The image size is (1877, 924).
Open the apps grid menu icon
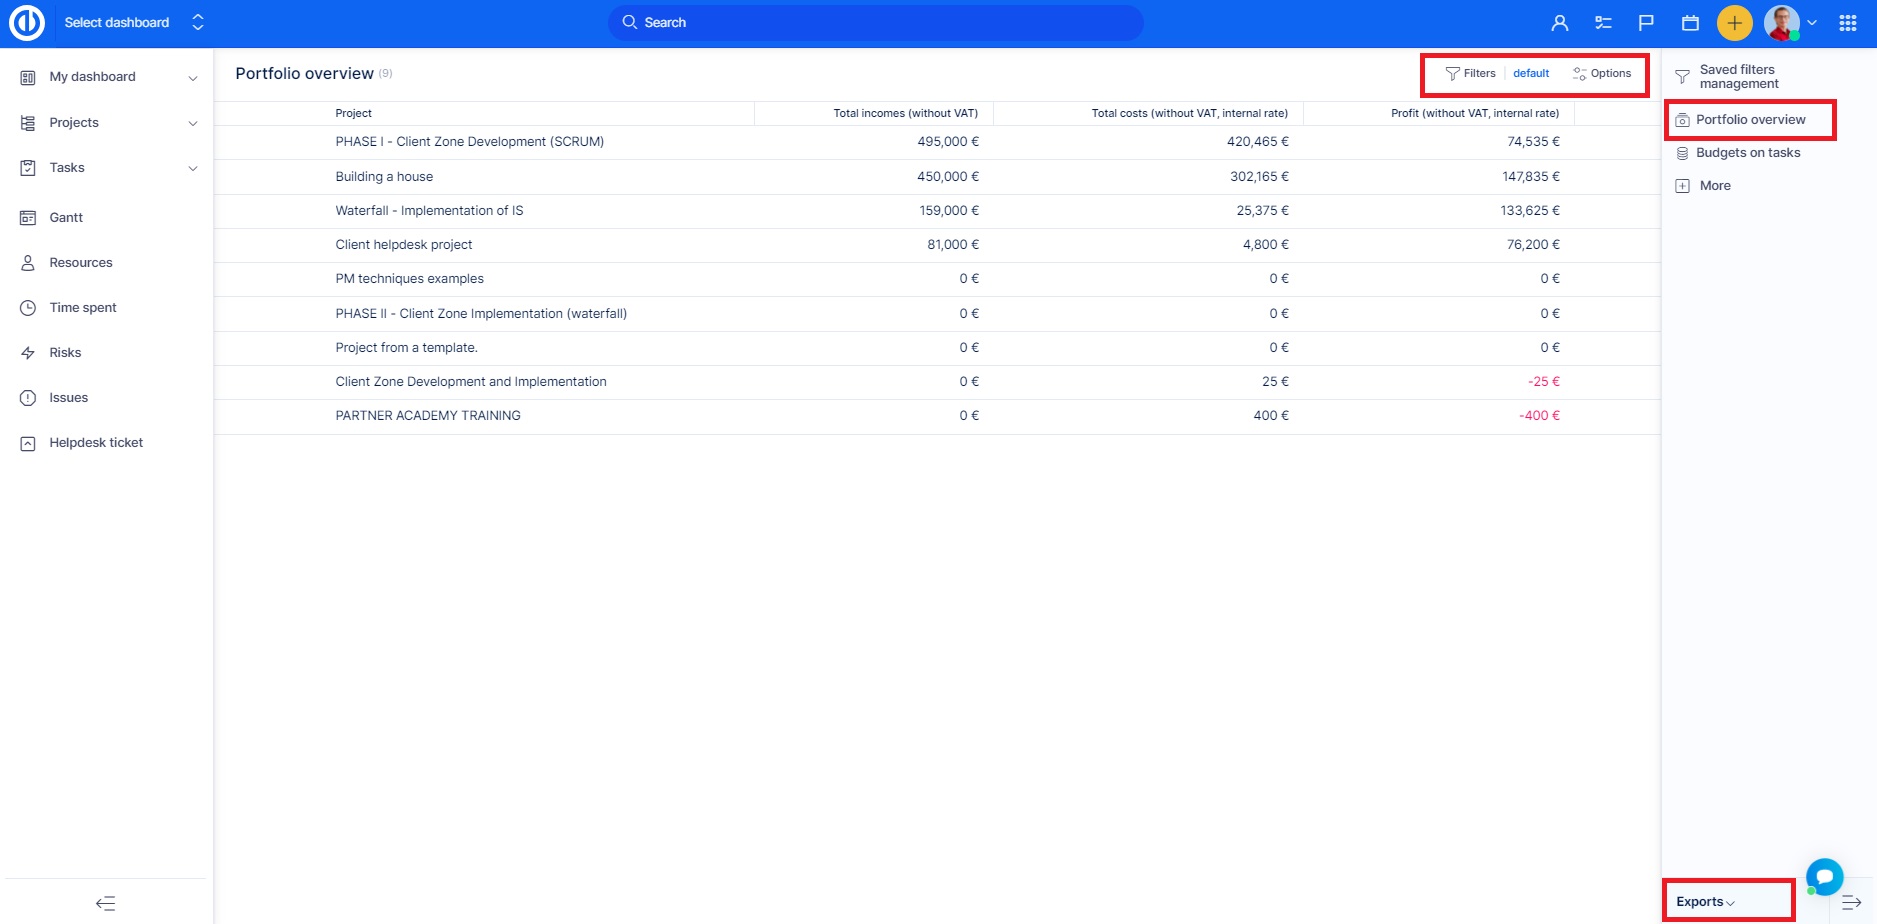(1848, 23)
